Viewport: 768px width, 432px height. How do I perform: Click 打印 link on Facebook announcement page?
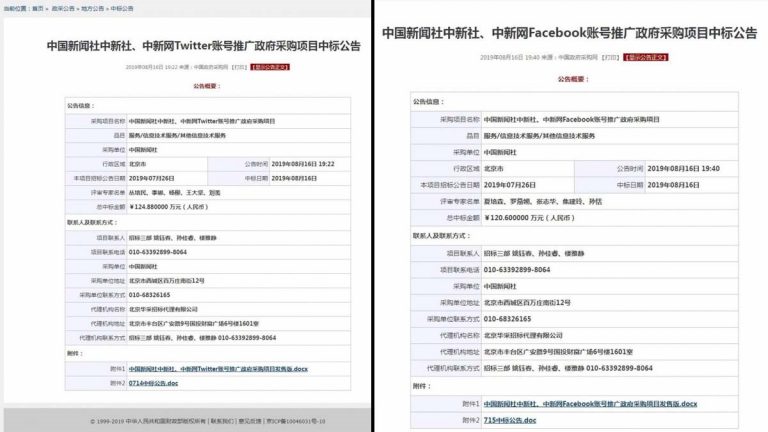coord(610,57)
